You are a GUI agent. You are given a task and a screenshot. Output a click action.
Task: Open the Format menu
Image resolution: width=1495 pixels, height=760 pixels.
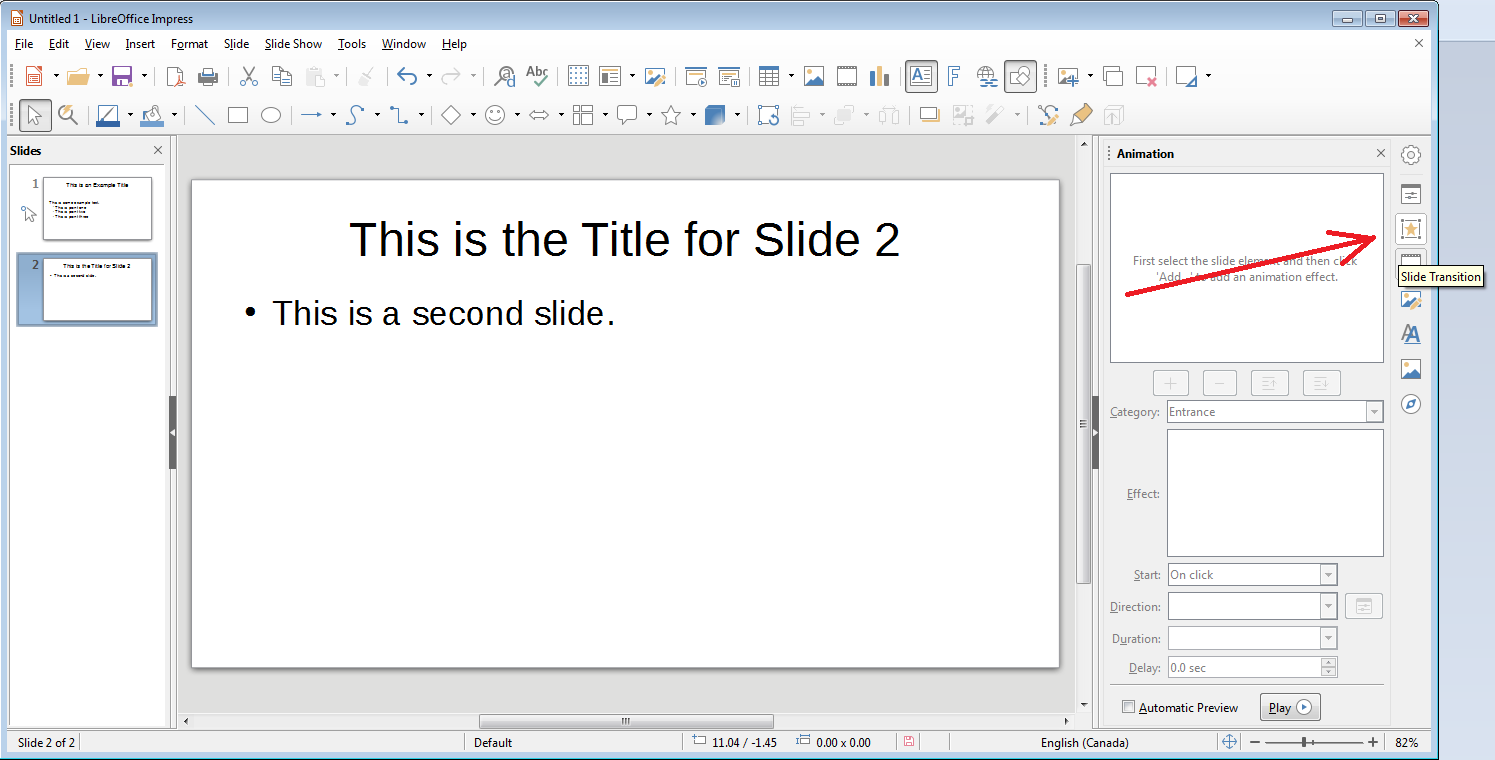coord(189,44)
